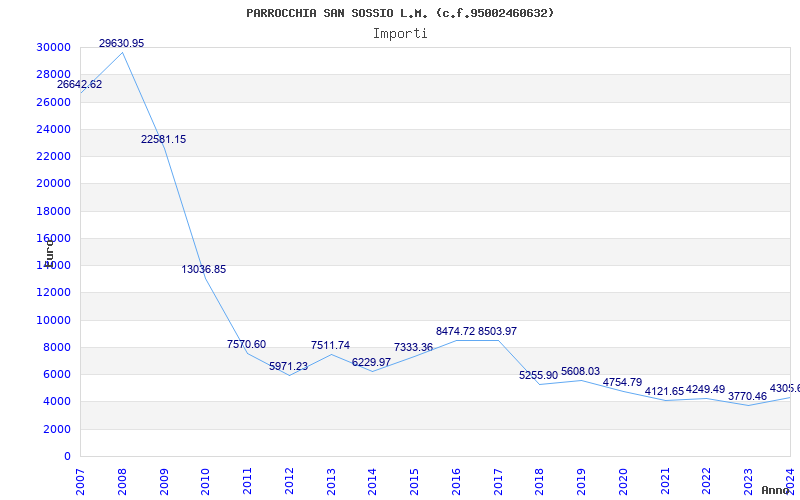Select the 7570.60 data label
The image size is (800, 500).
pos(246,344)
